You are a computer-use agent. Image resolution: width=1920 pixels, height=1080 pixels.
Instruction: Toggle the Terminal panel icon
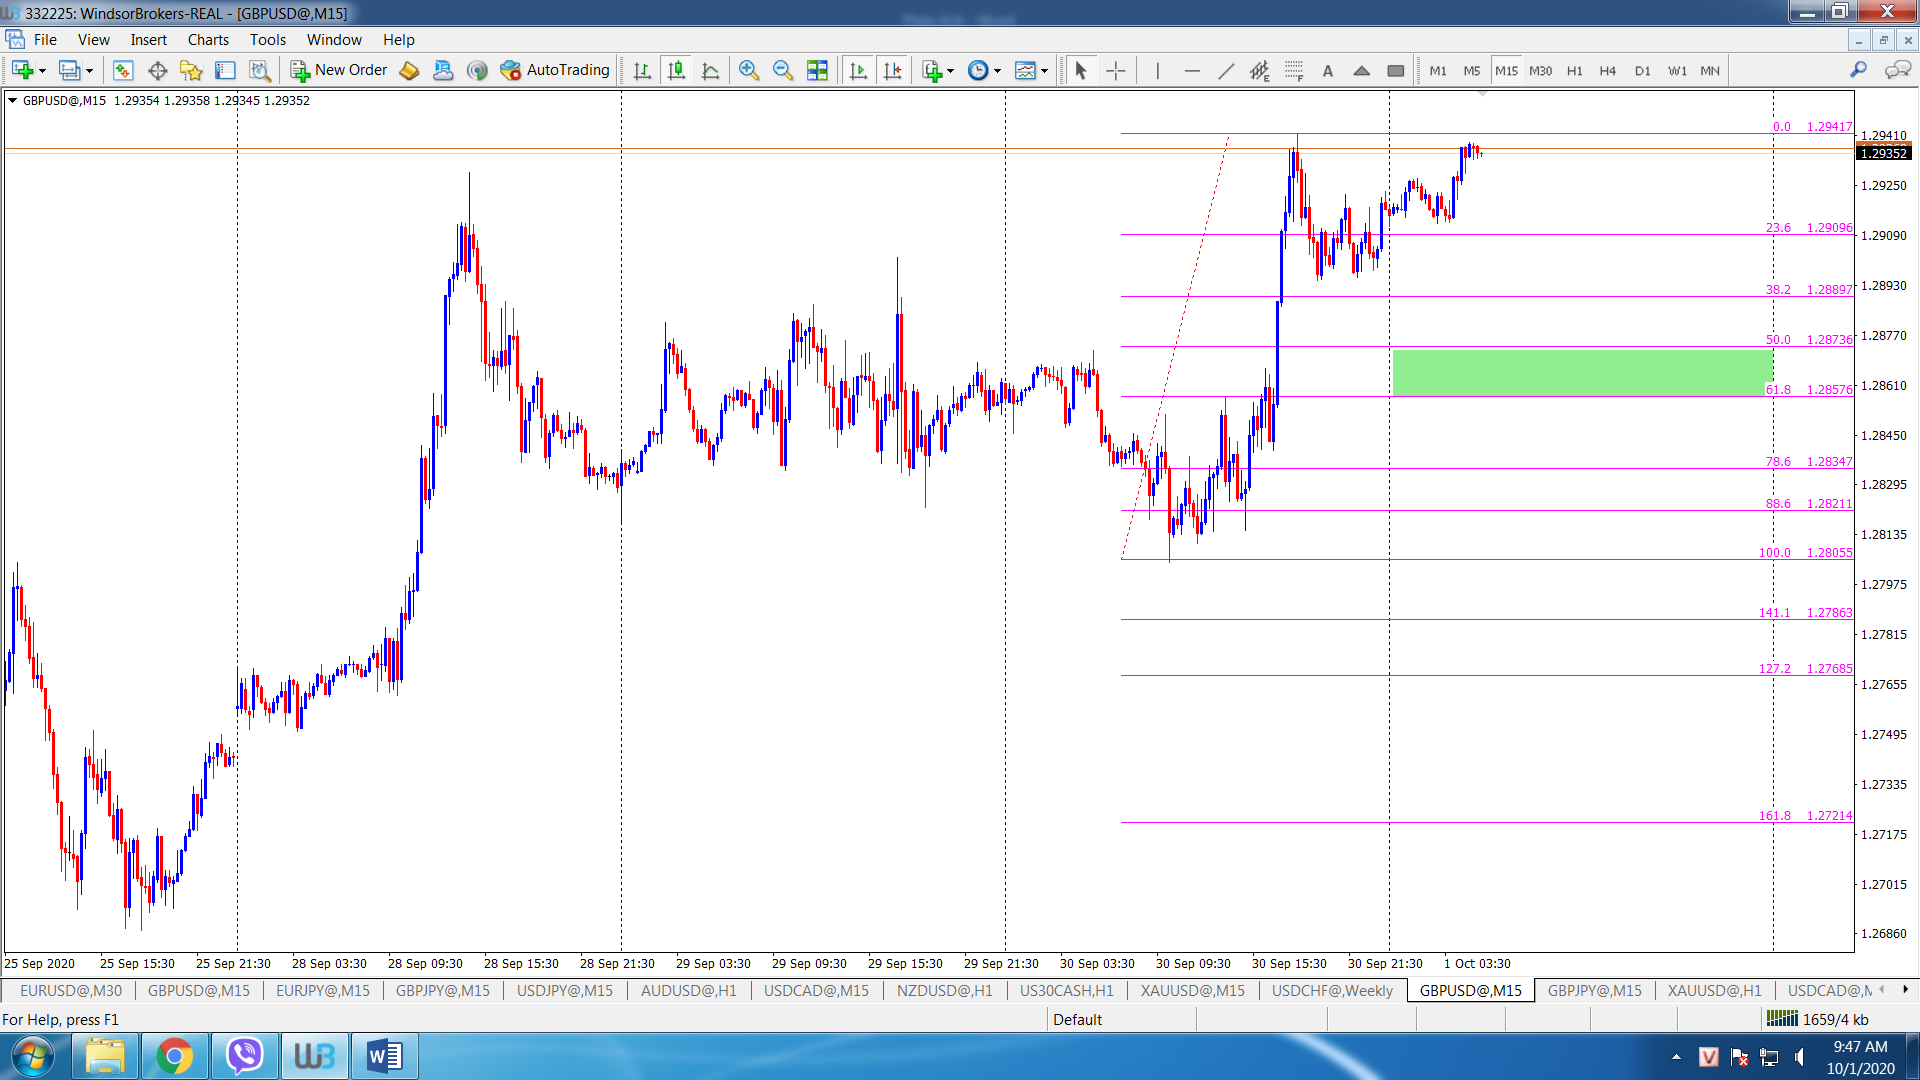click(225, 70)
